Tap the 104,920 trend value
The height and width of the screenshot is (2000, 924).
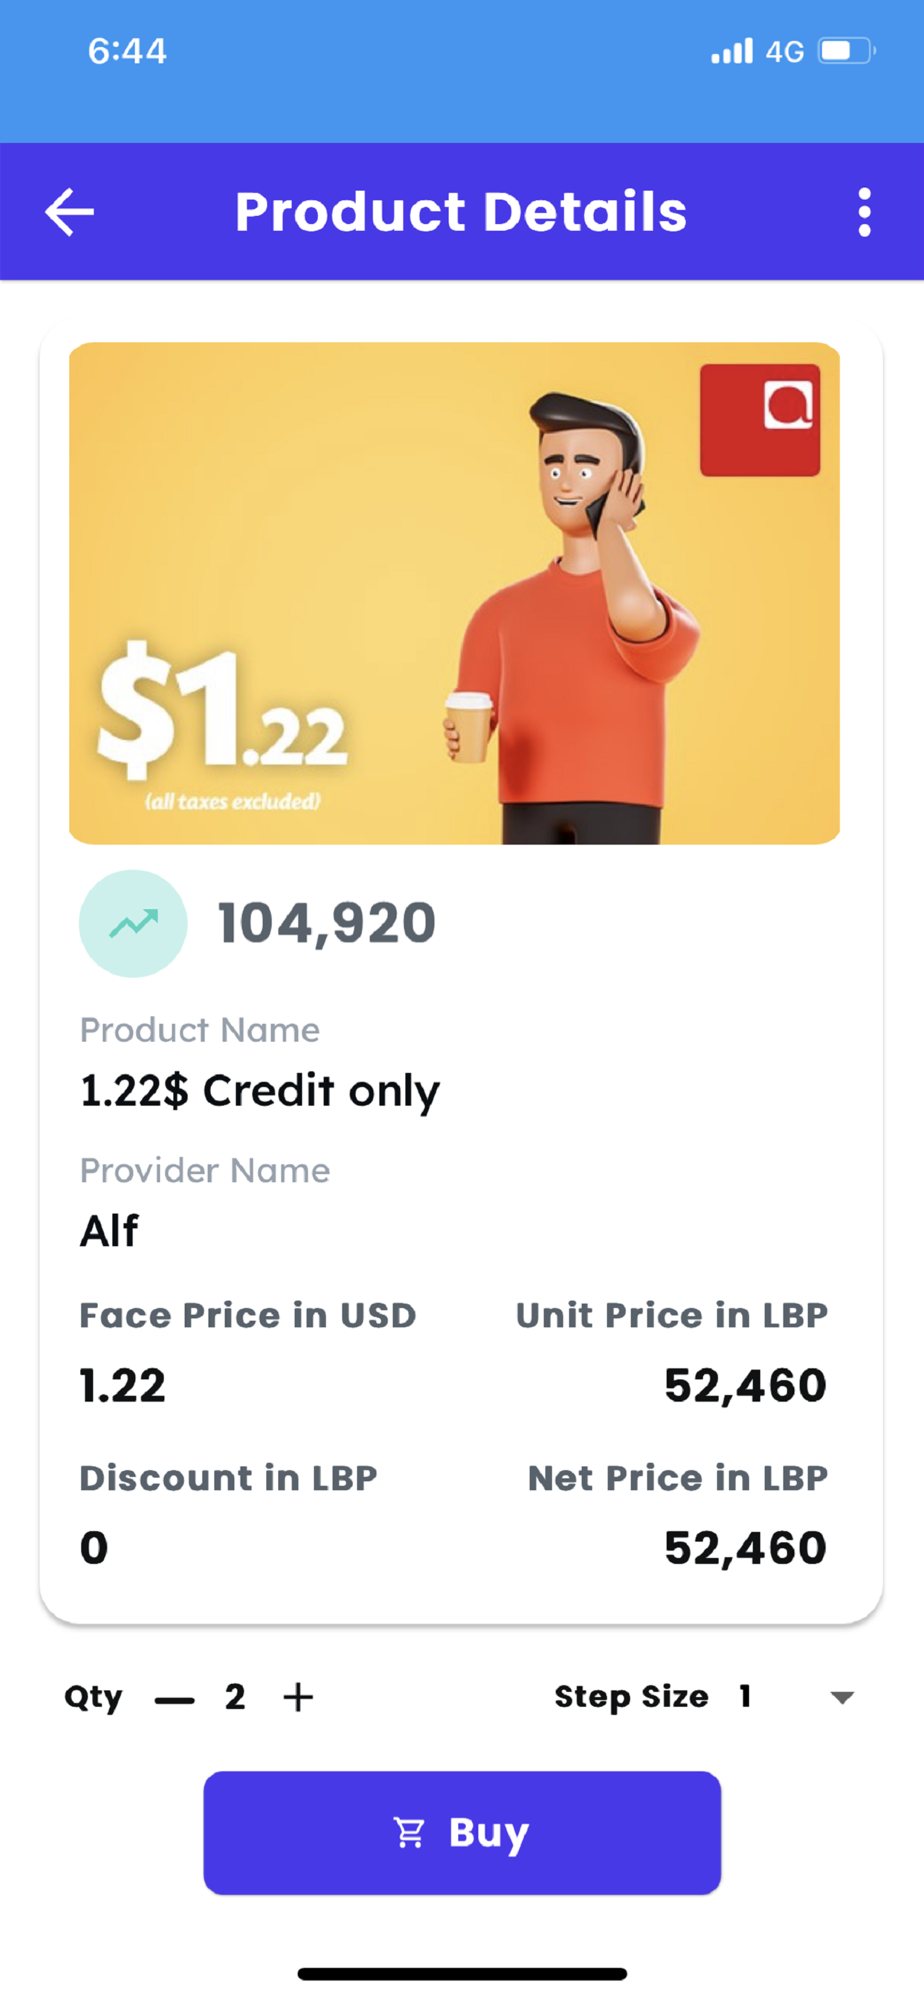[327, 922]
